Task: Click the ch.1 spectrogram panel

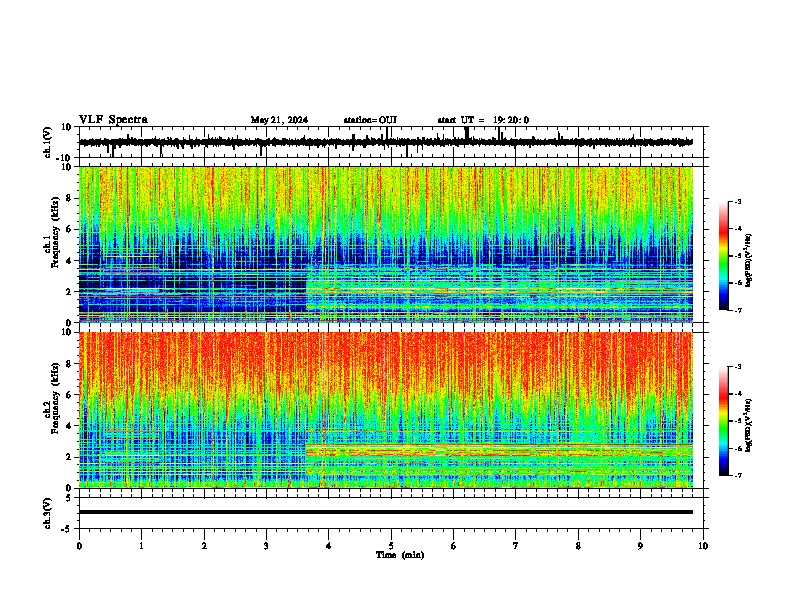Action: tap(386, 244)
